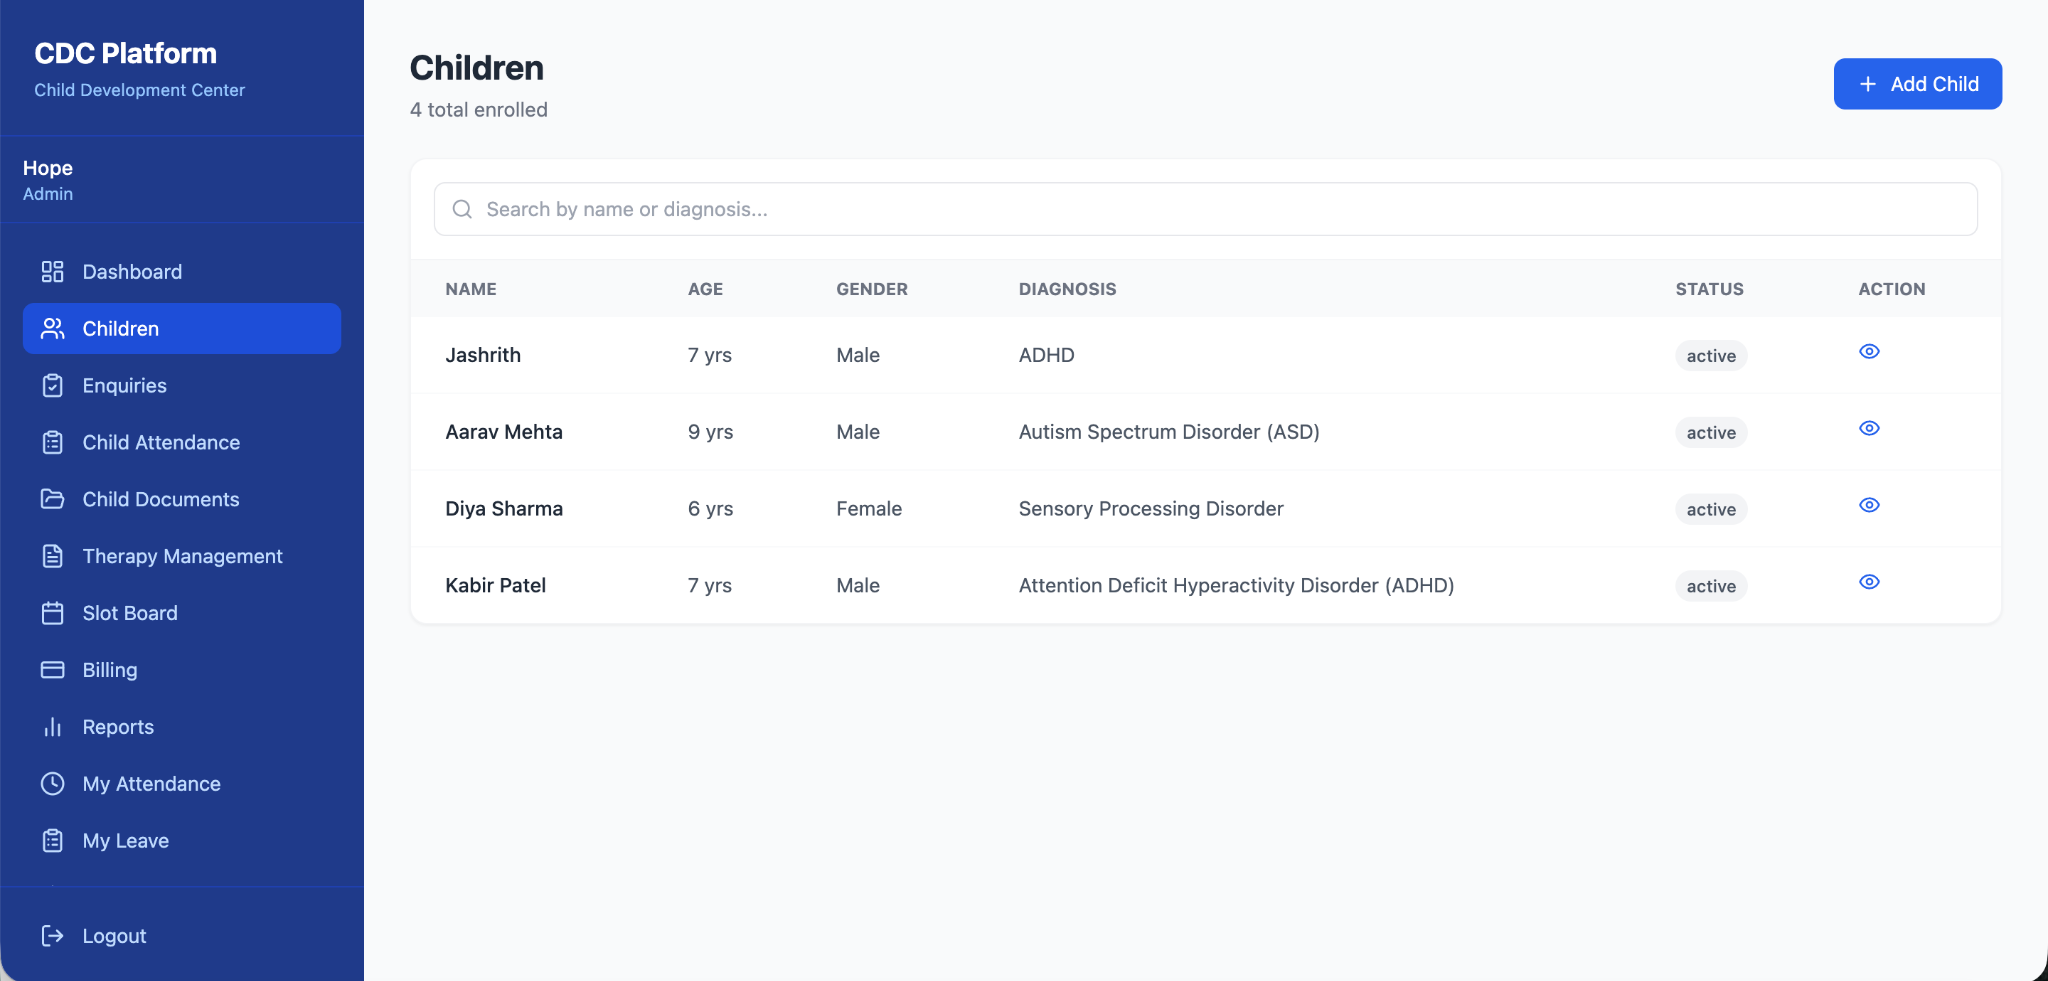Viewport: 2048px width, 981px height.
Task: Open the Slot Board calendar icon
Action: [x=52, y=613]
